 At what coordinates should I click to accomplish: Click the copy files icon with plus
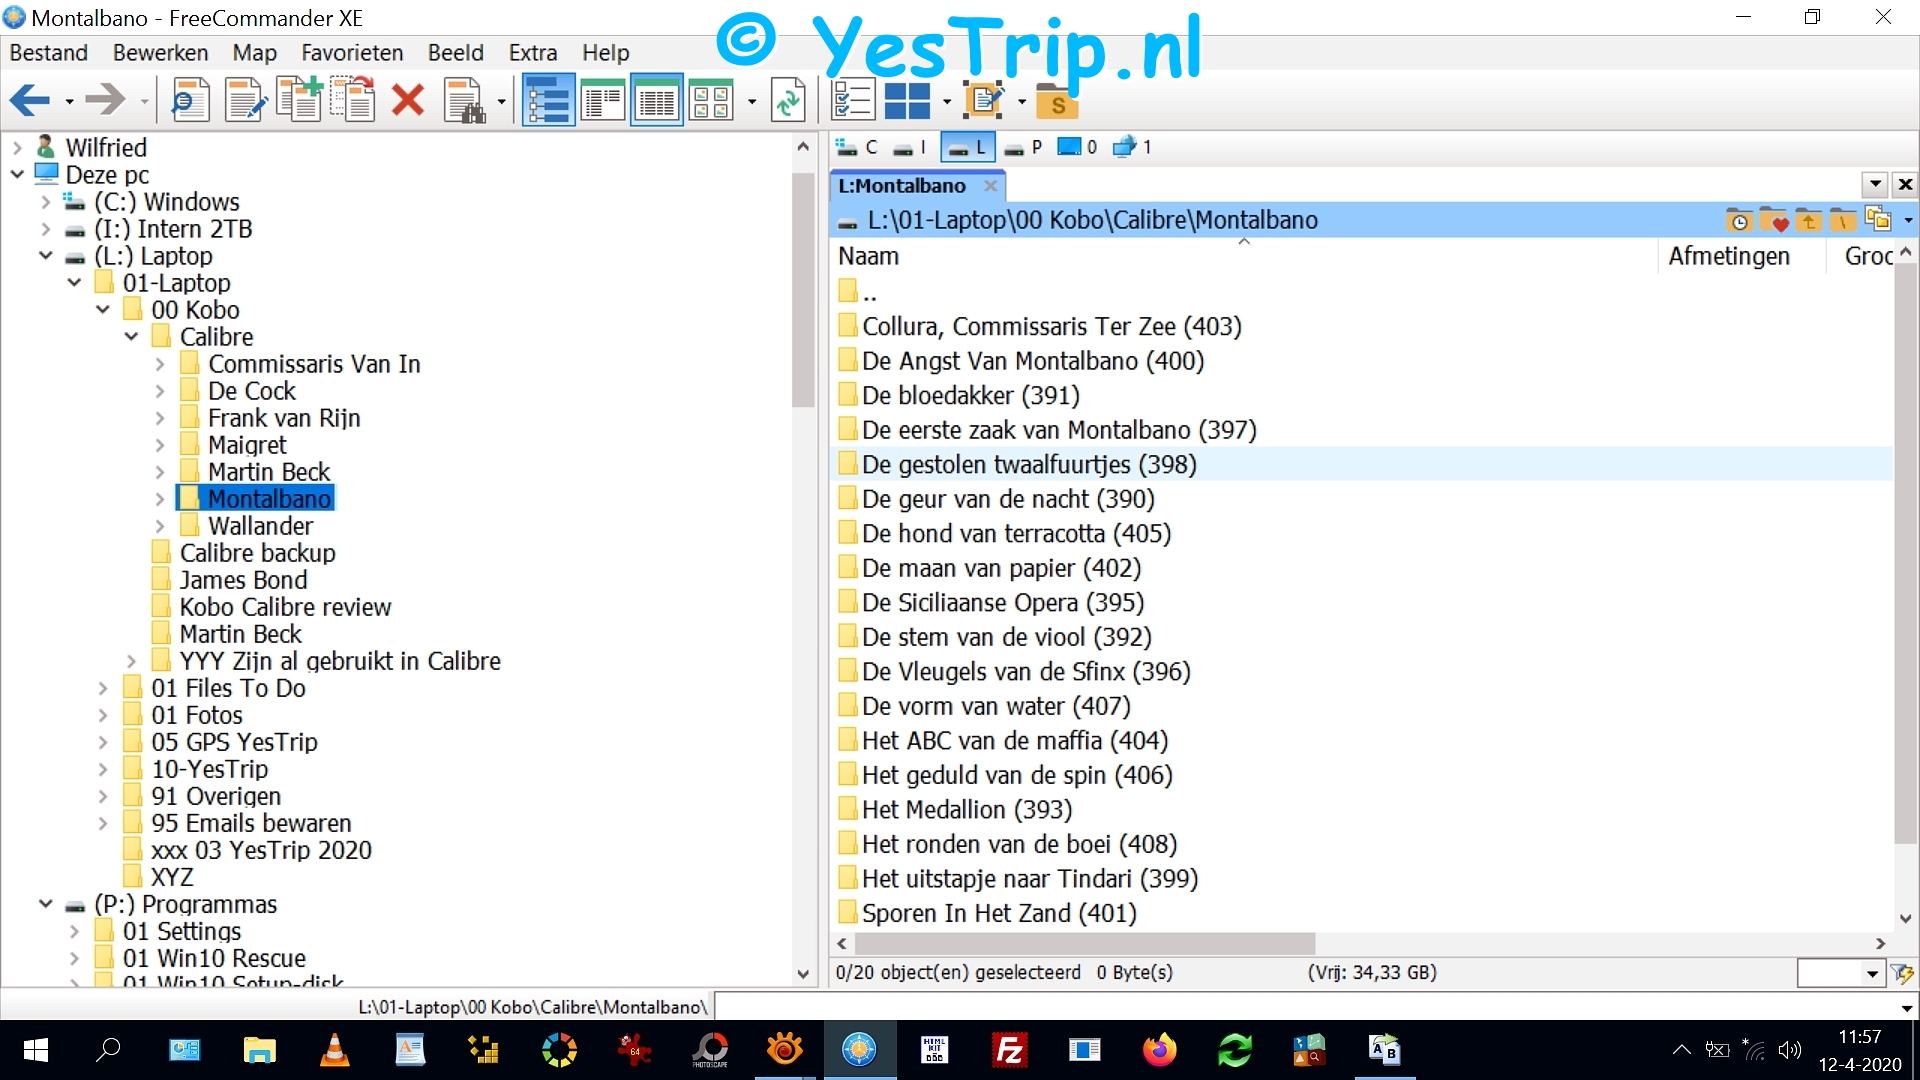pyautogui.click(x=299, y=100)
